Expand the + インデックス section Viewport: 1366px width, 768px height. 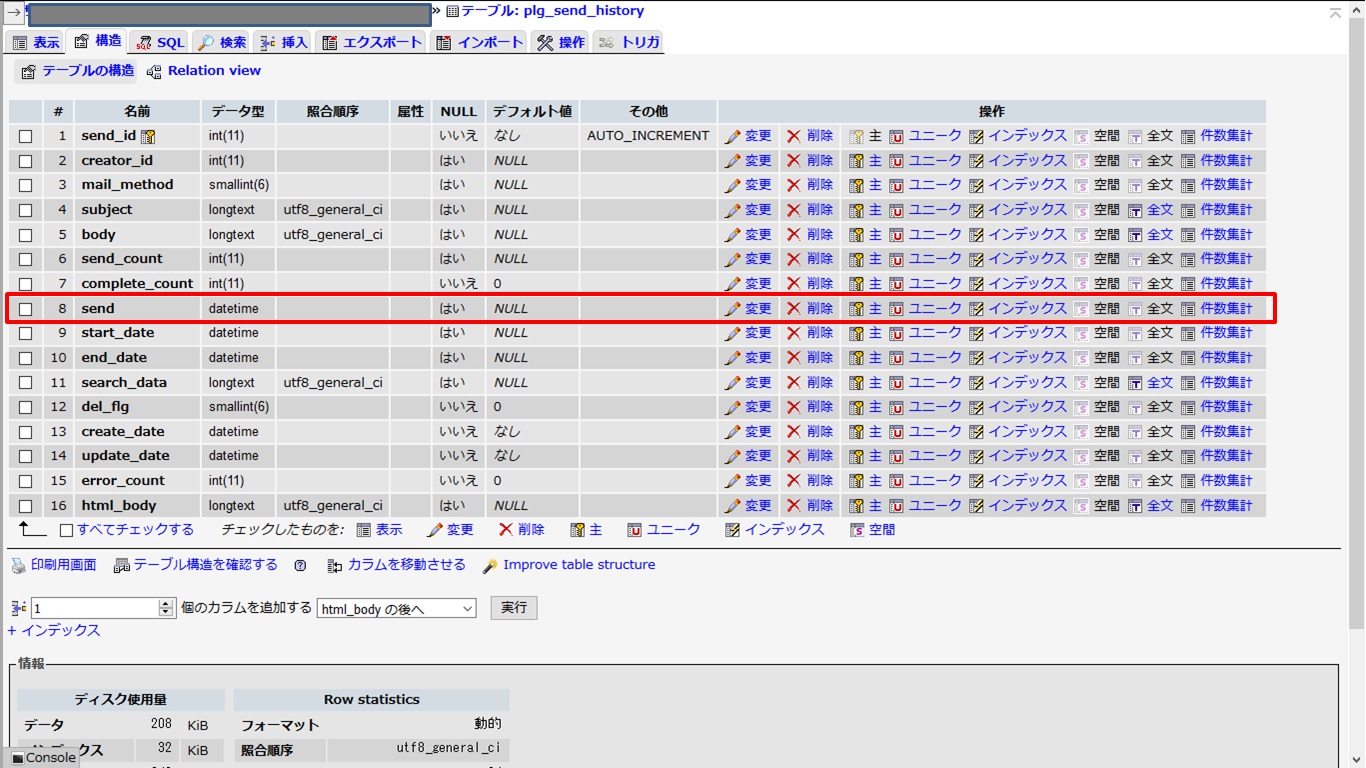click(54, 631)
